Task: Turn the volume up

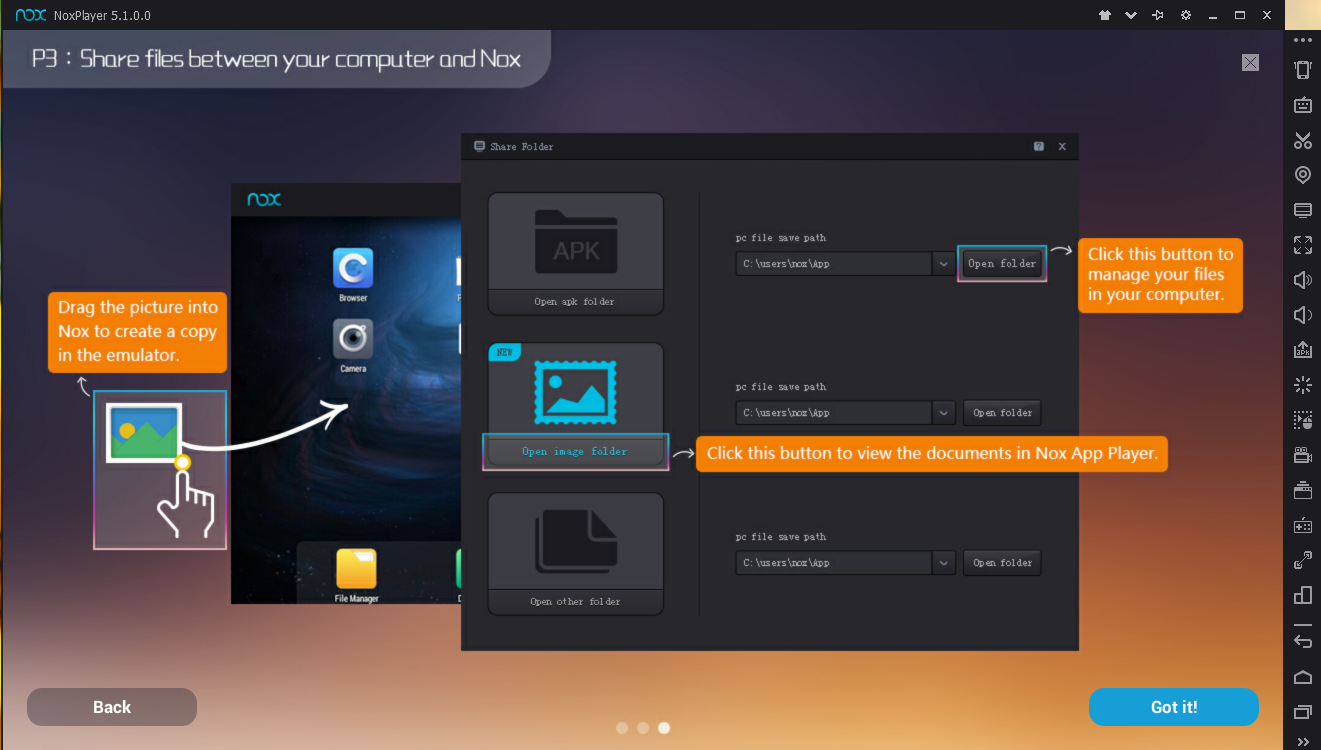Action: point(1303,280)
